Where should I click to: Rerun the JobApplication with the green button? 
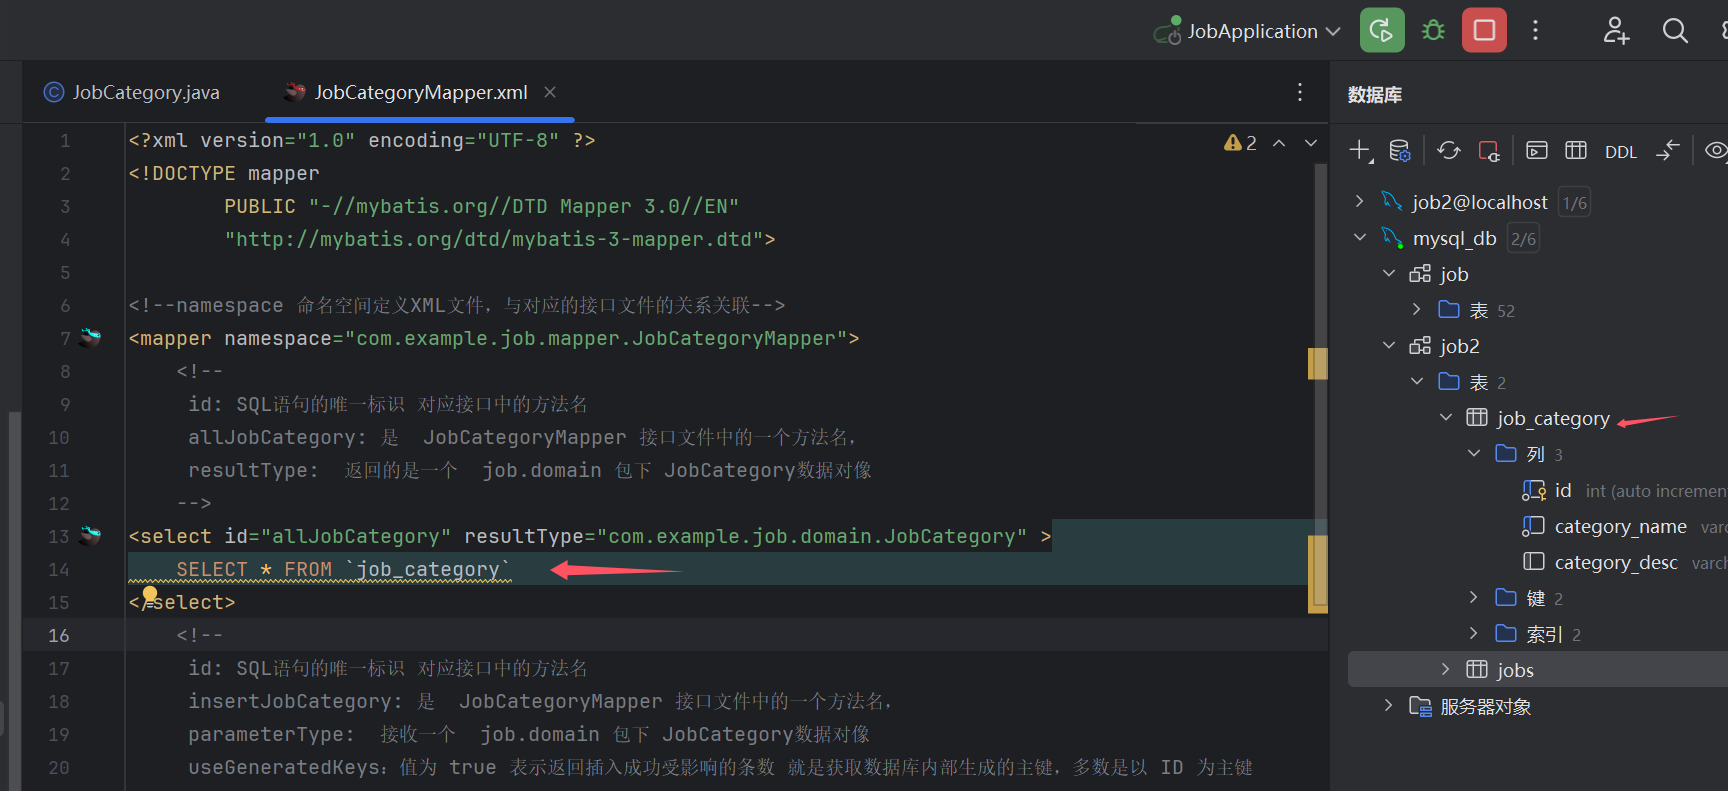coord(1382,31)
